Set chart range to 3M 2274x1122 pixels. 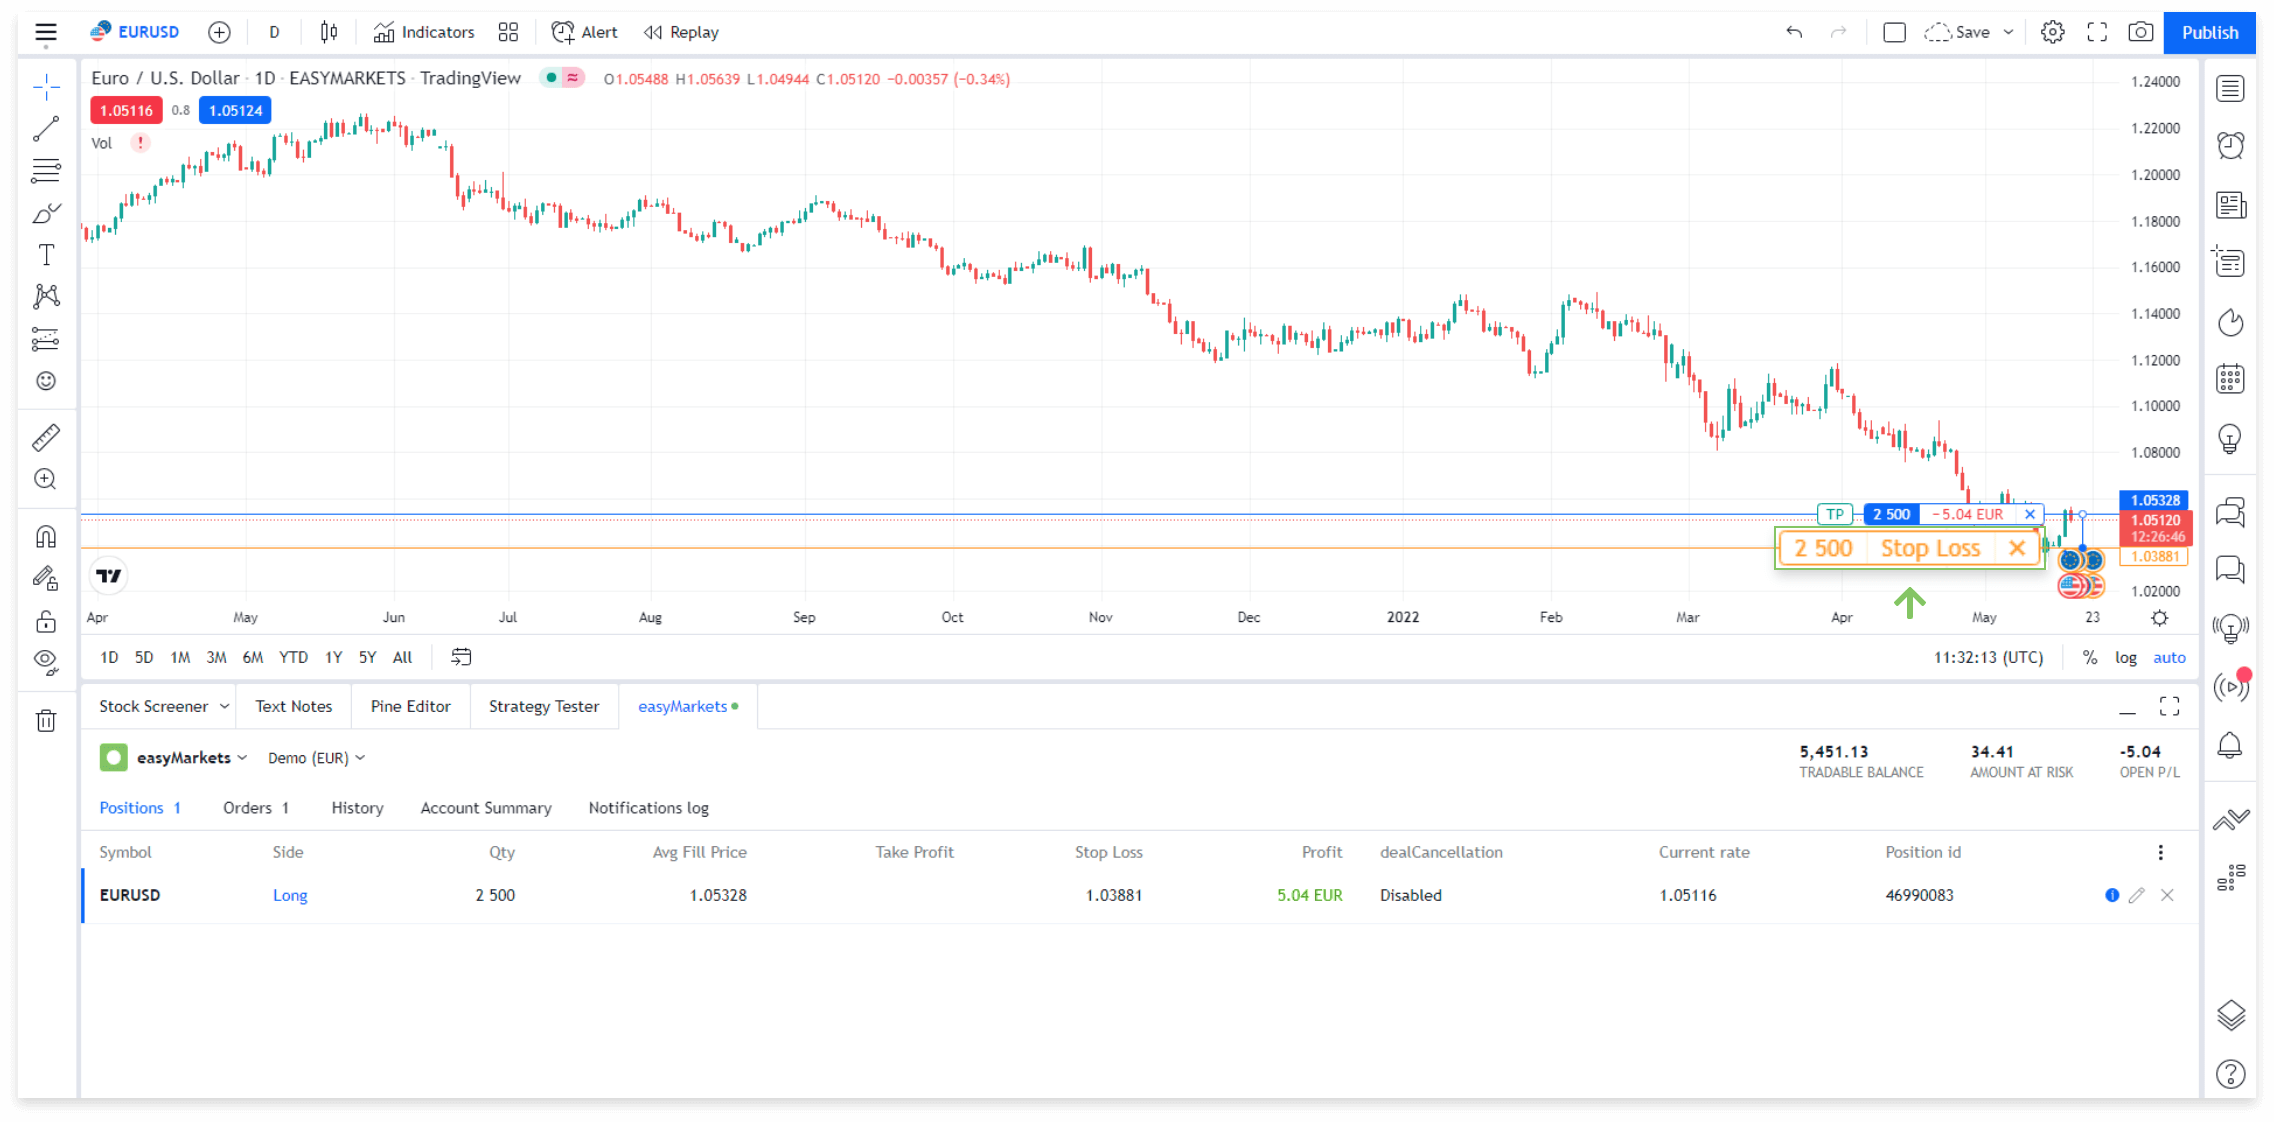(x=216, y=657)
